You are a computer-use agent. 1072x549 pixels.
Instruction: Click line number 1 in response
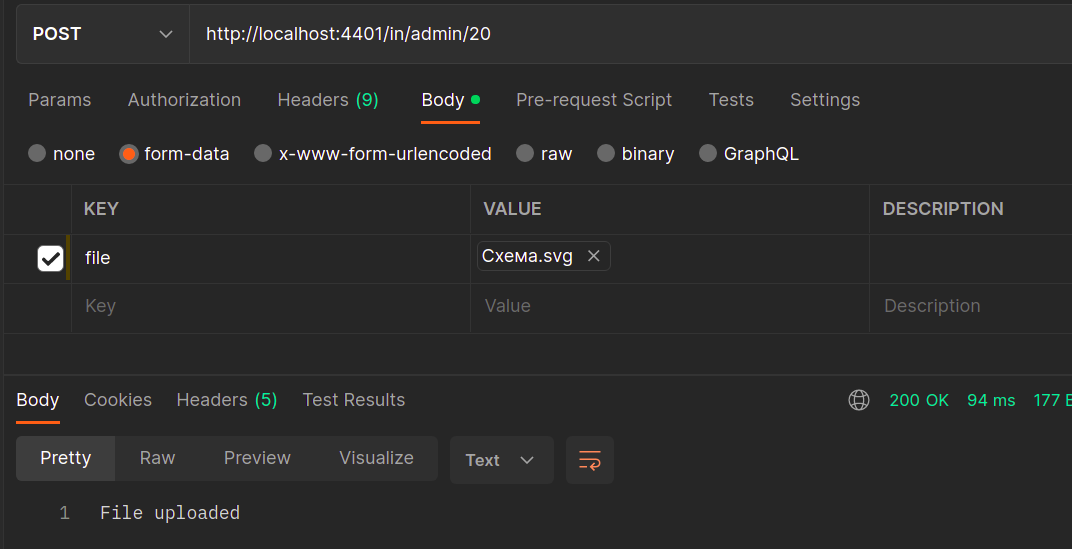click(x=64, y=513)
